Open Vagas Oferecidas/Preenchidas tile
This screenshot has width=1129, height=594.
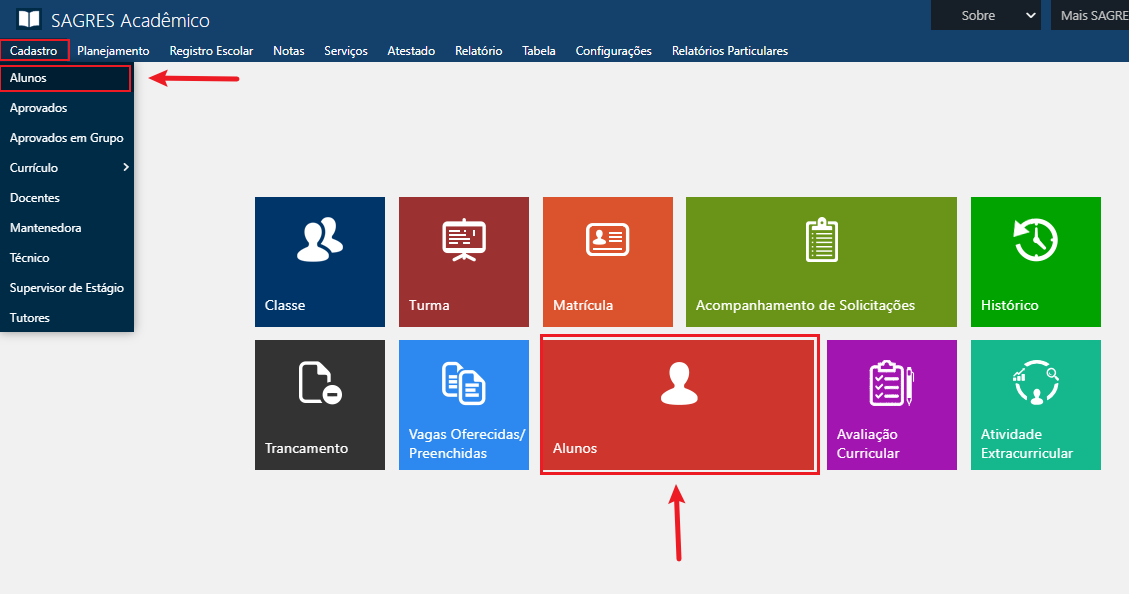464,384
